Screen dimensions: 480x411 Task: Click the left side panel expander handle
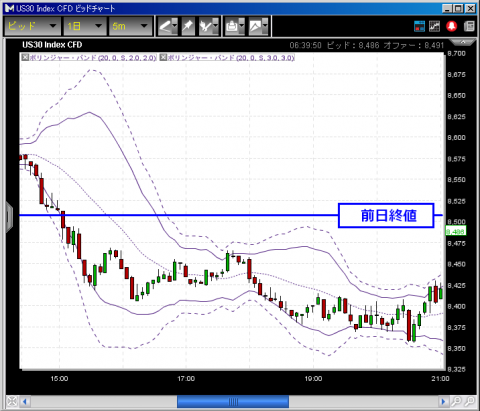tap(9, 217)
